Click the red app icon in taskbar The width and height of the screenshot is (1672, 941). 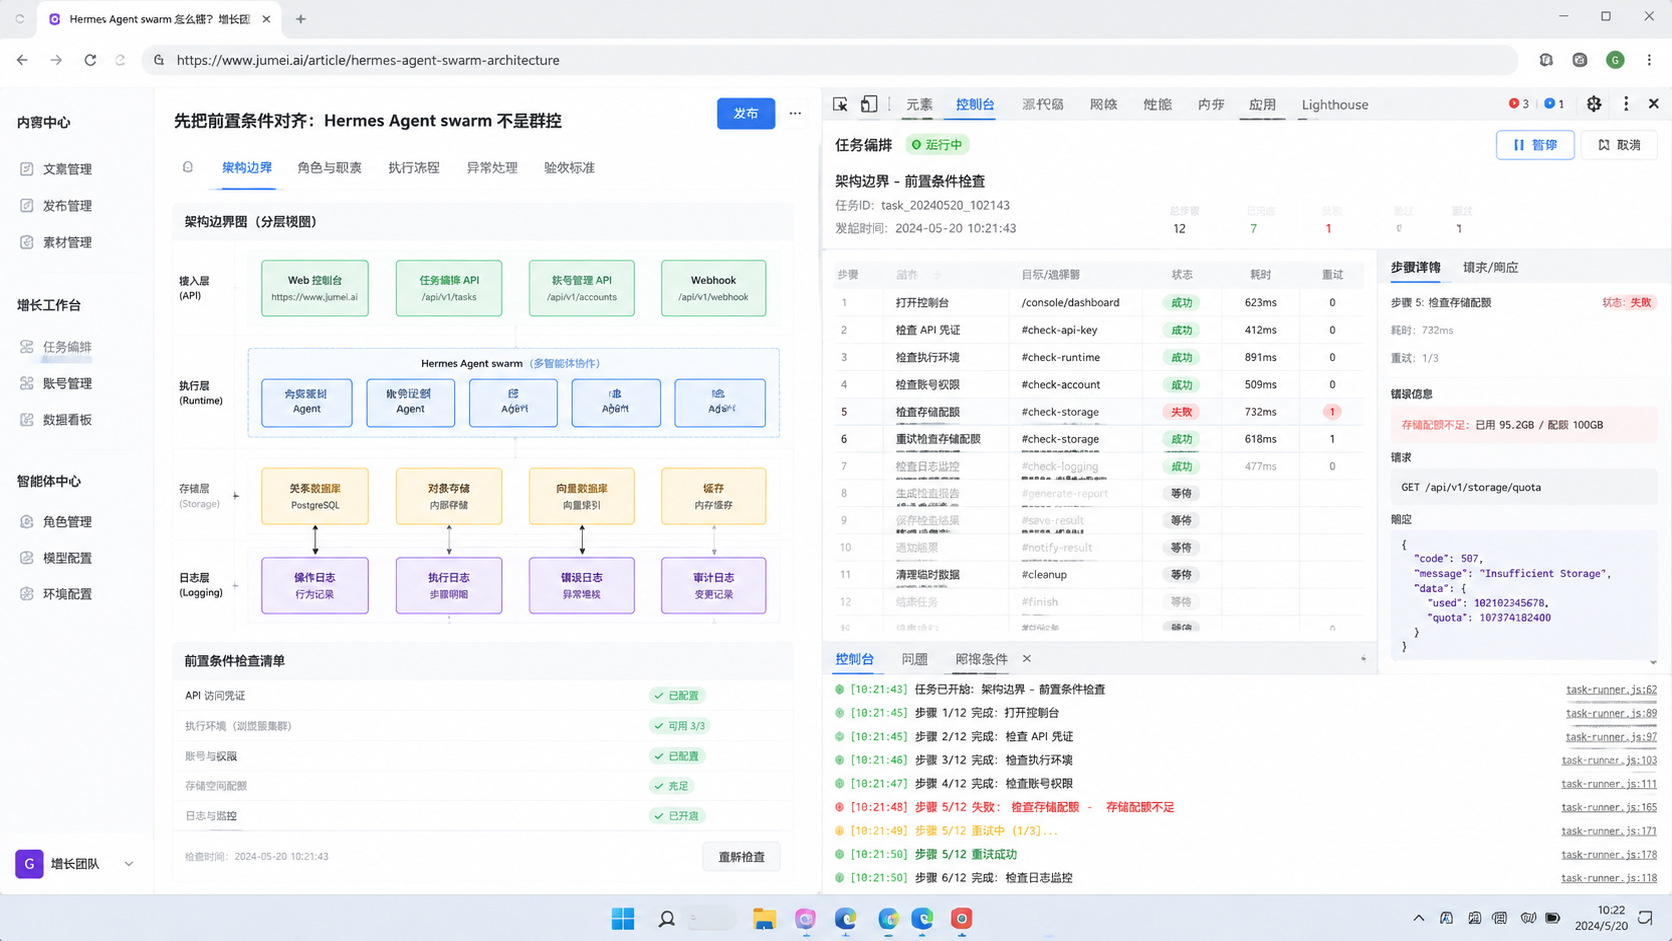pos(961,919)
